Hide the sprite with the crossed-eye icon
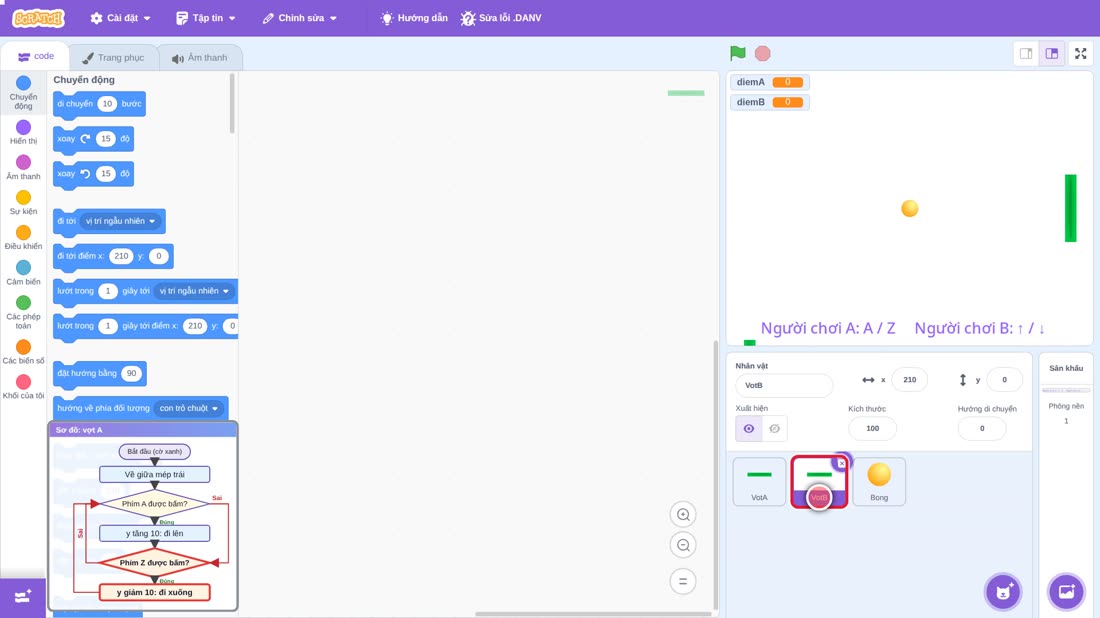This screenshot has width=1100, height=618. click(774, 429)
